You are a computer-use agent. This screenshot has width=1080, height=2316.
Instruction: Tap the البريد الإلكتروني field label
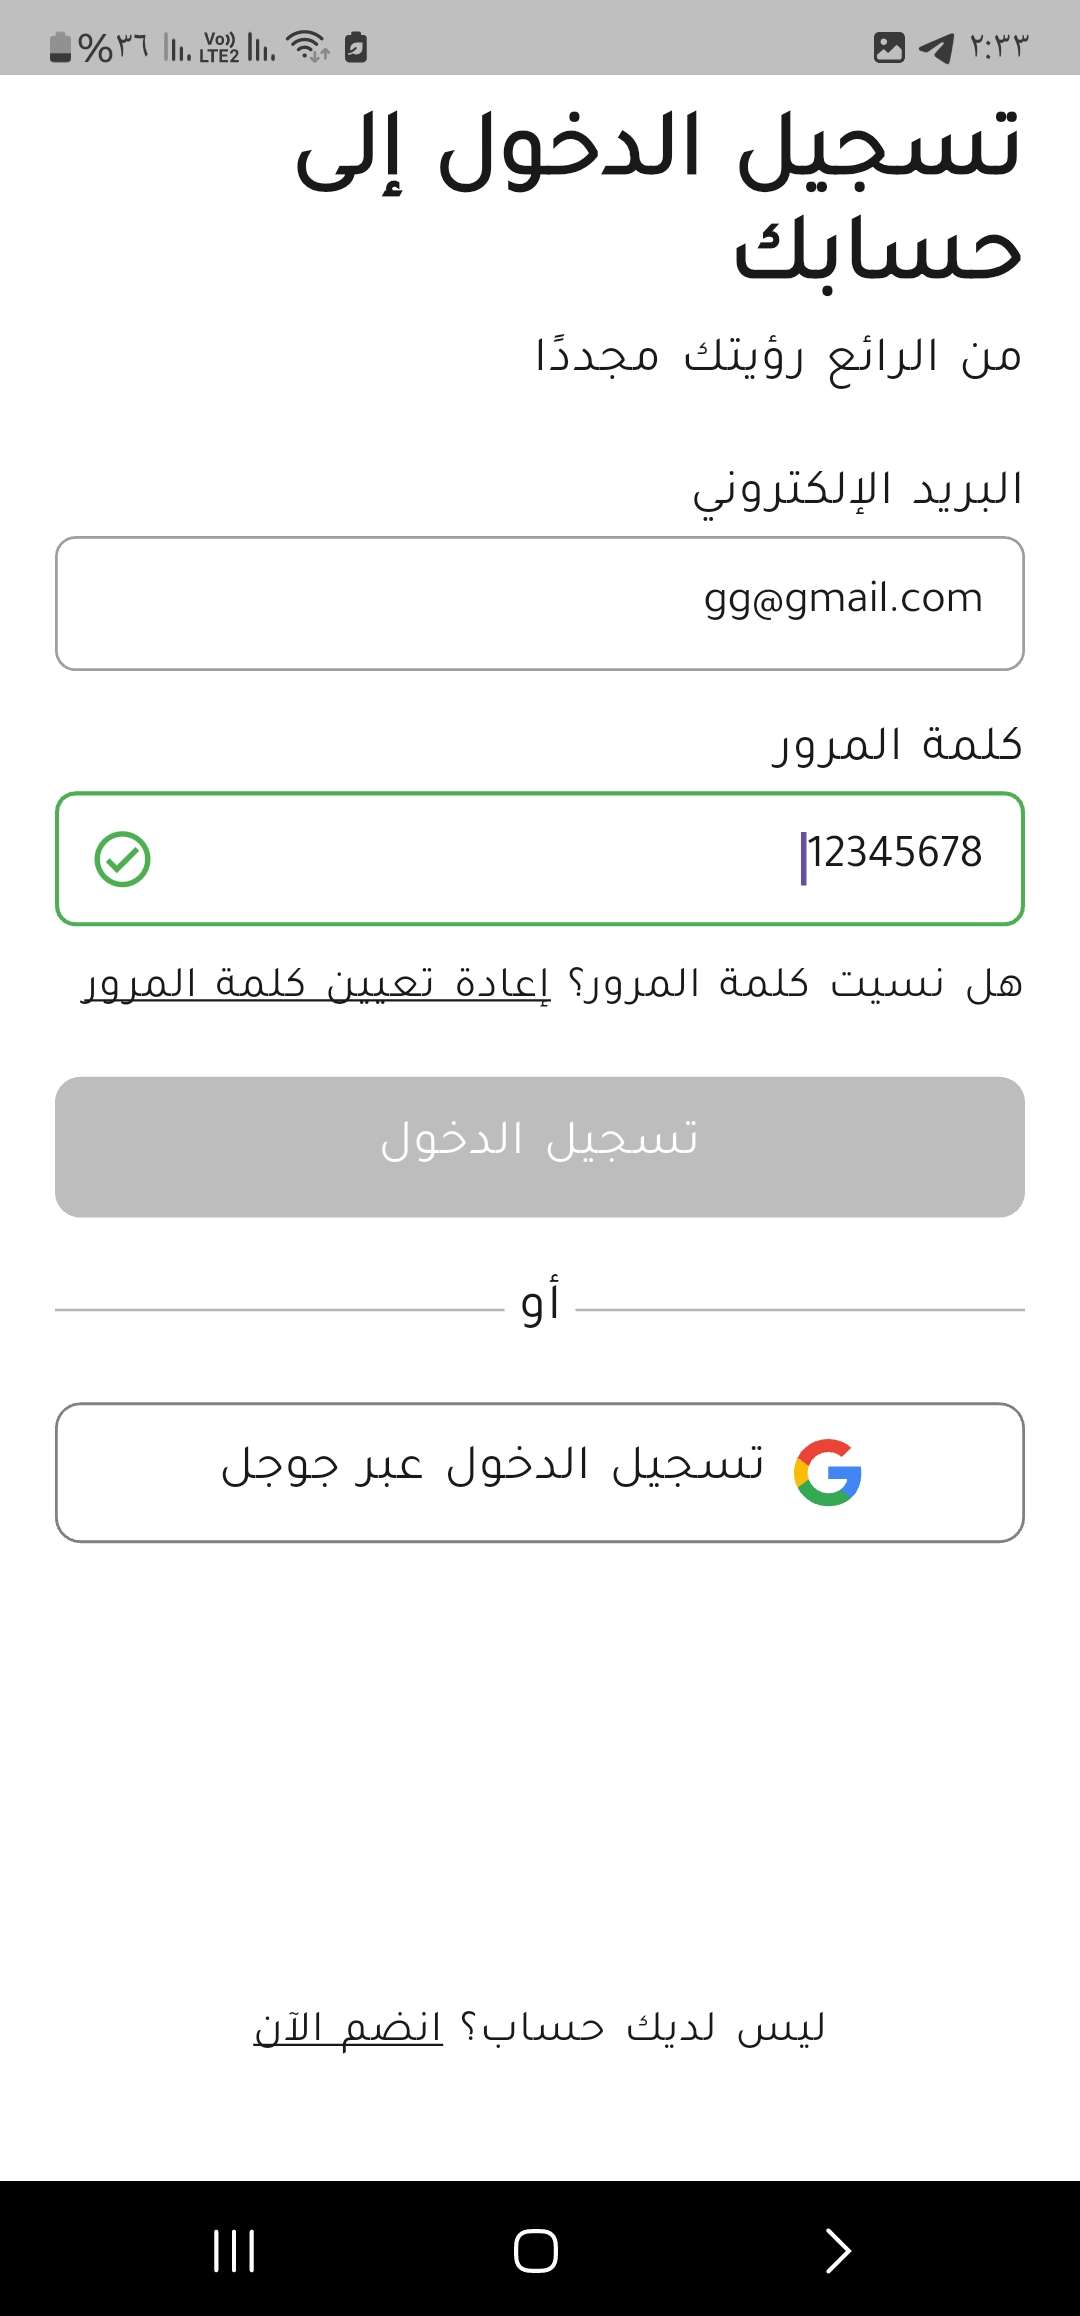click(858, 491)
